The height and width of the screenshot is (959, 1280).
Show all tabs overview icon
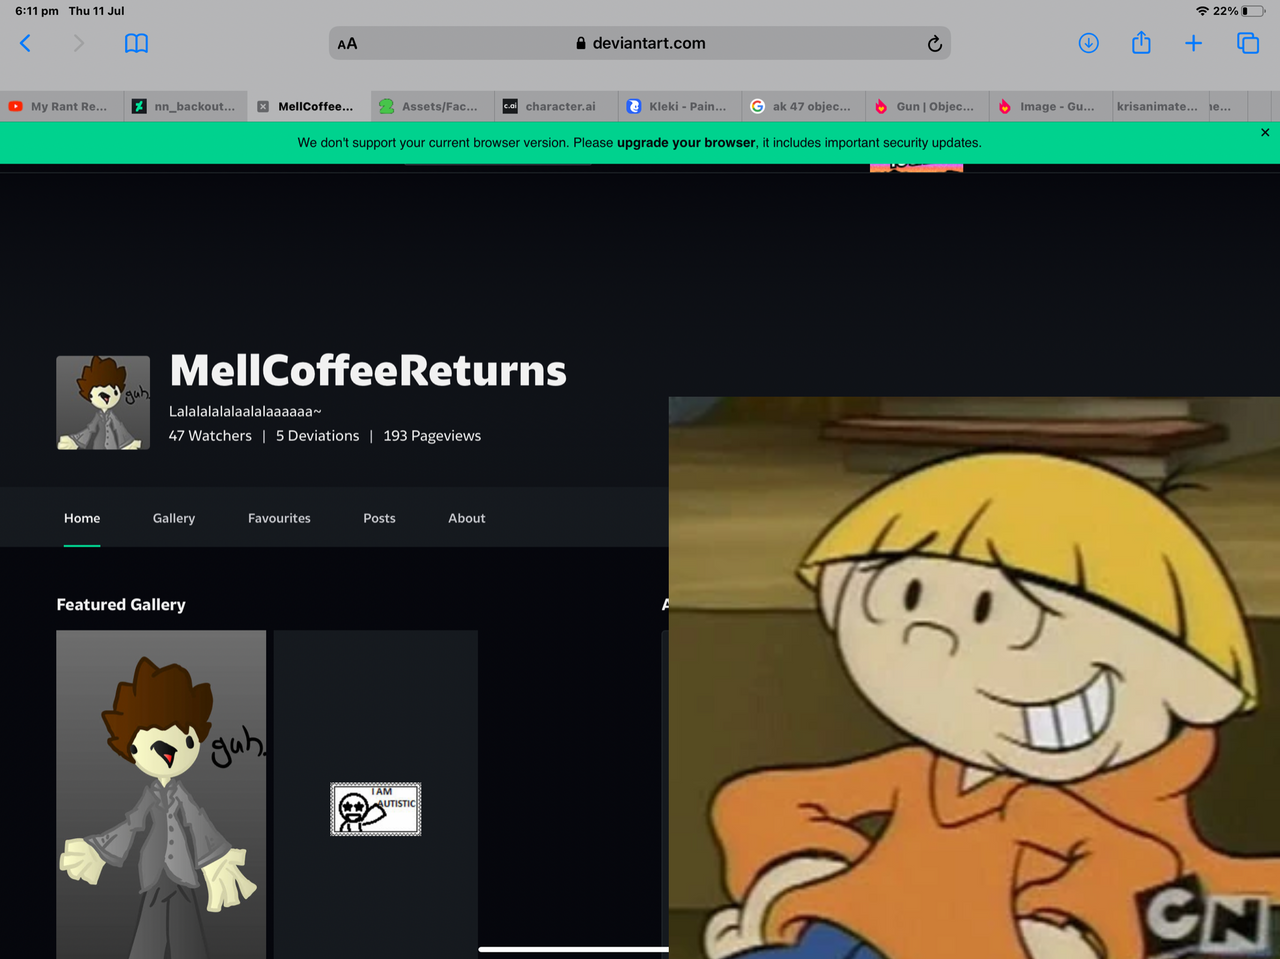pyautogui.click(x=1247, y=43)
